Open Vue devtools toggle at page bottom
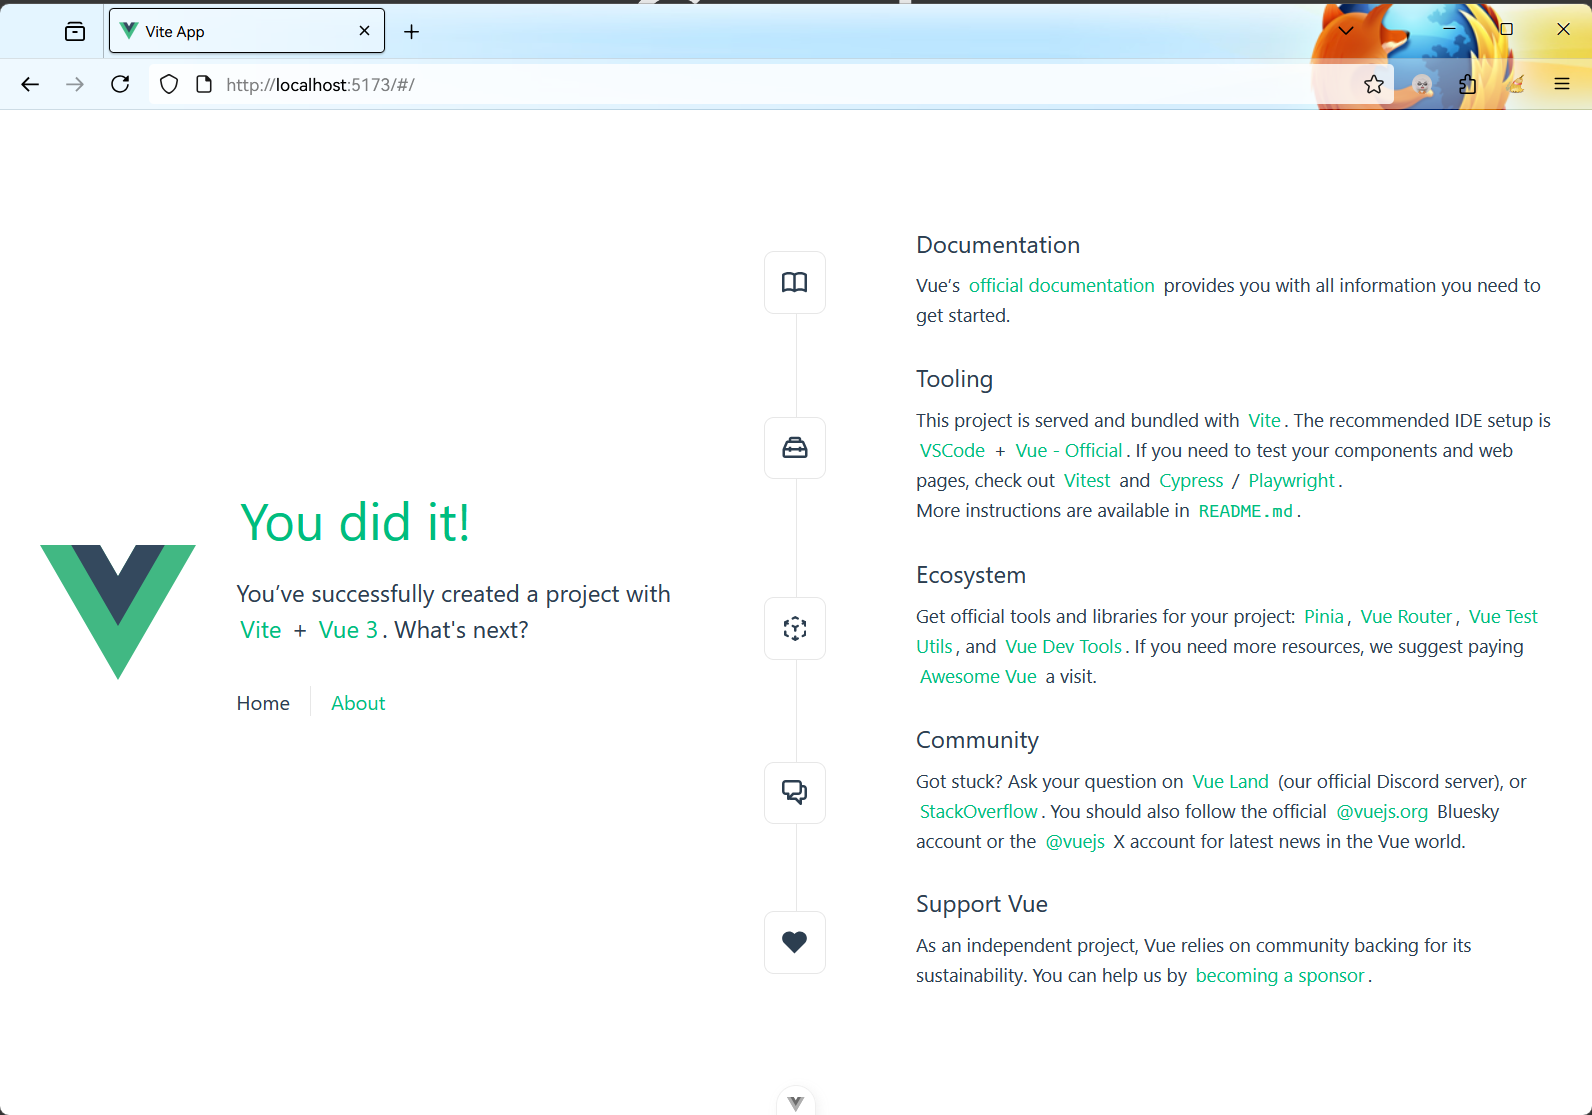Viewport: 1592px width, 1115px height. tap(796, 1102)
